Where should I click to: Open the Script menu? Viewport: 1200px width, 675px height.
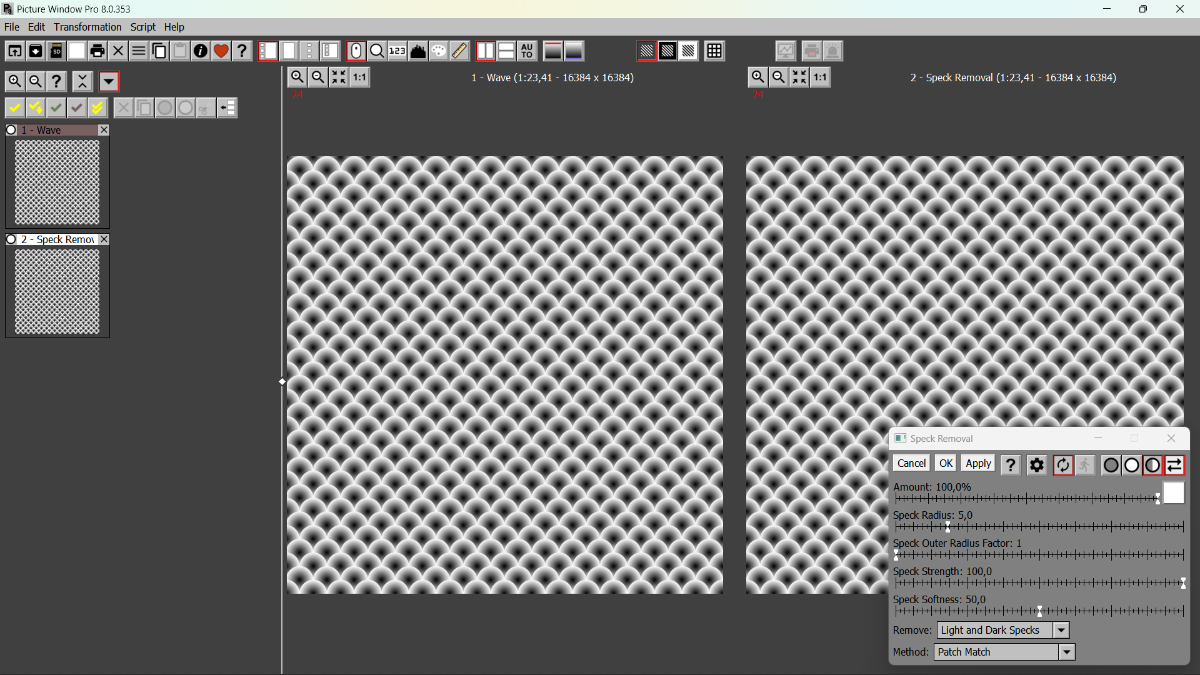(x=143, y=27)
